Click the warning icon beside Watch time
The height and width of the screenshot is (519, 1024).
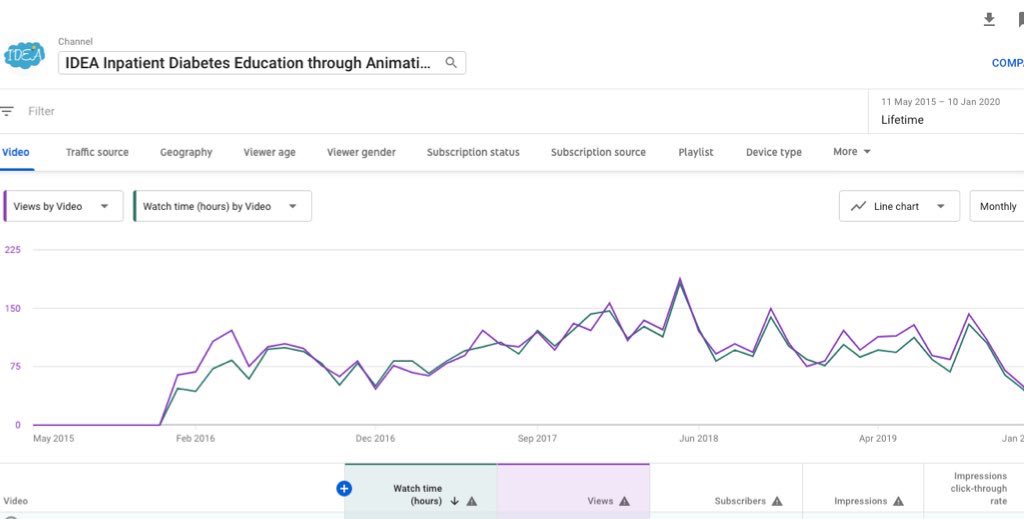point(472,501)
